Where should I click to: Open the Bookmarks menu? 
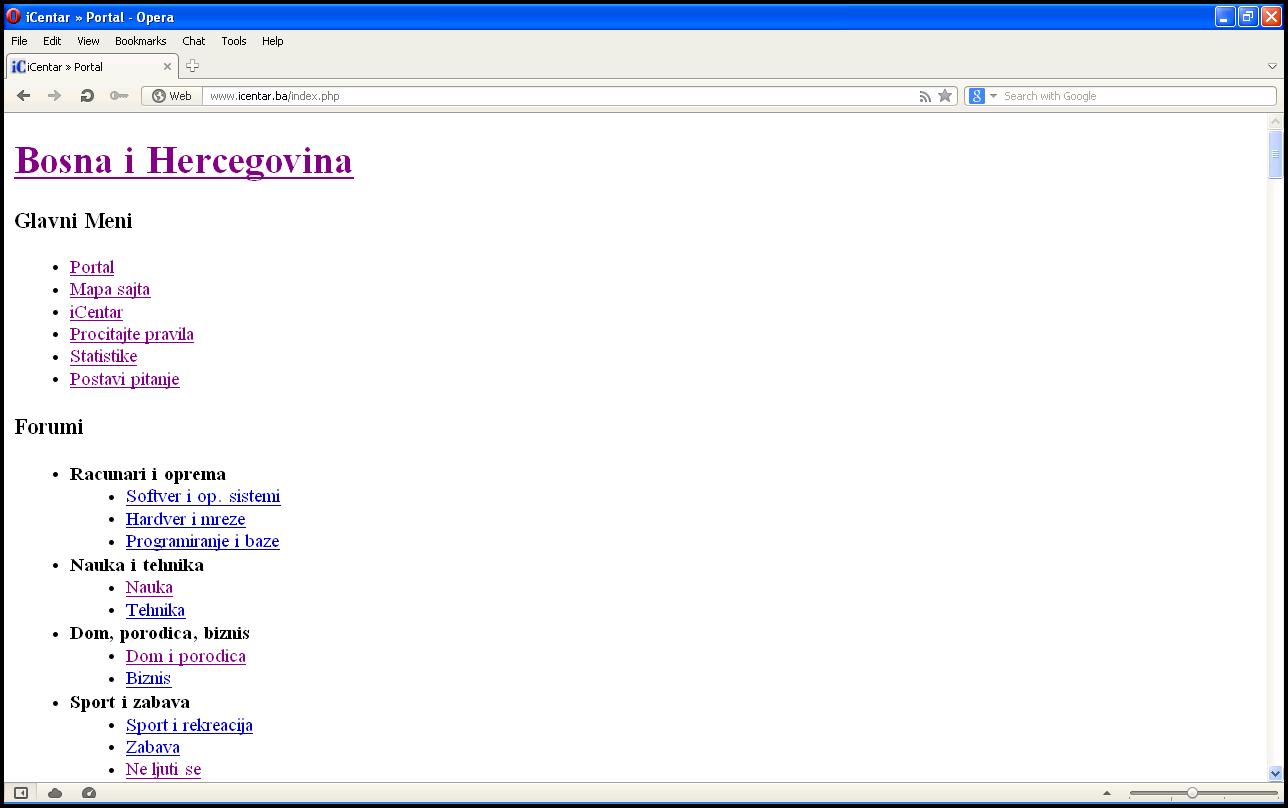click(140, 41)
